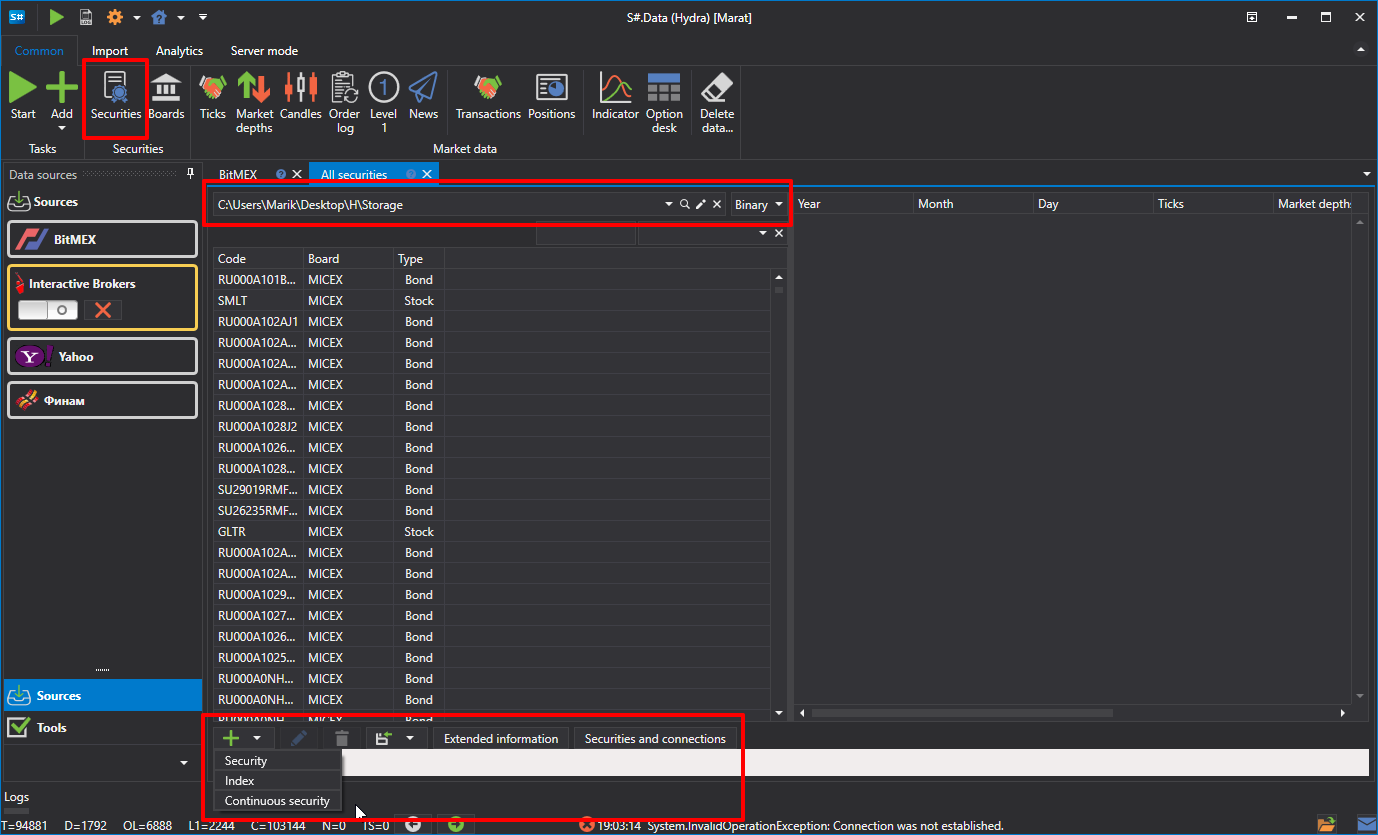Click the green play icon in title bar
The width and height of the screenshot is (1378, 835).
56,17
